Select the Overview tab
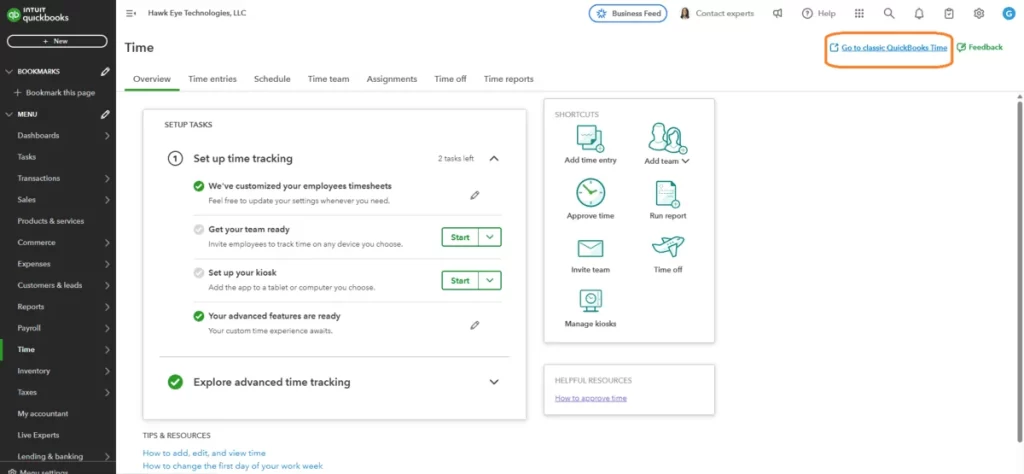The image size is (1024, 474). [x=152, y=79]
